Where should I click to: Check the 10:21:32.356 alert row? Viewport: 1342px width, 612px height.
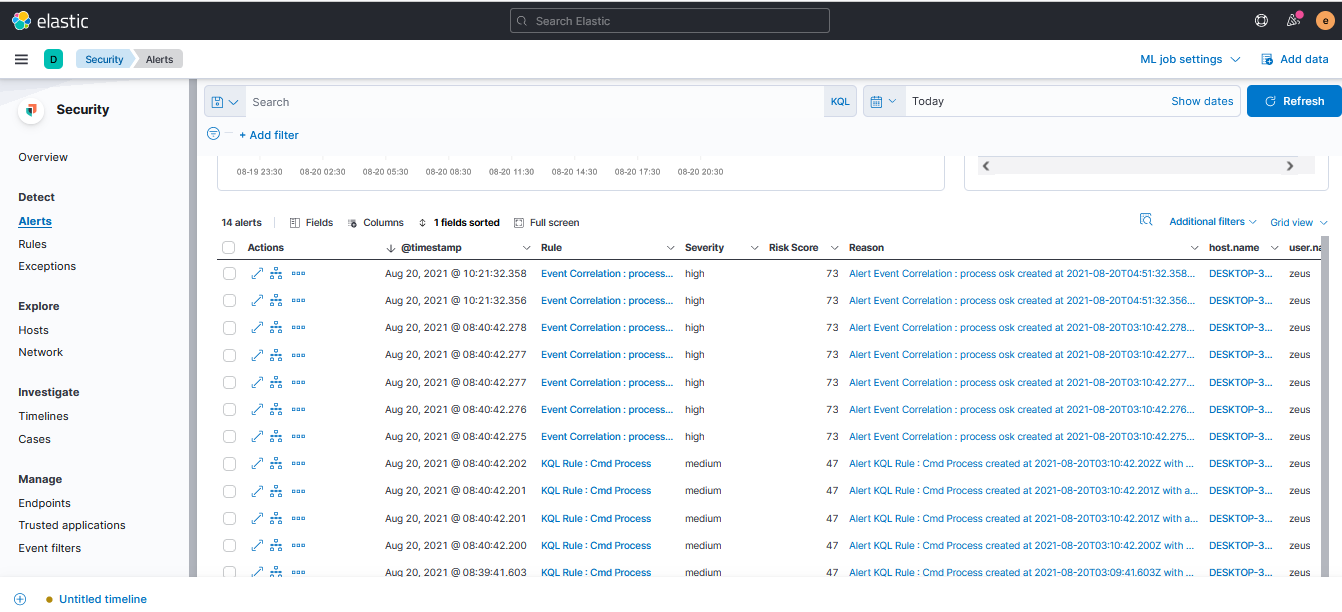pyautogui.click(x=229, y=300)
